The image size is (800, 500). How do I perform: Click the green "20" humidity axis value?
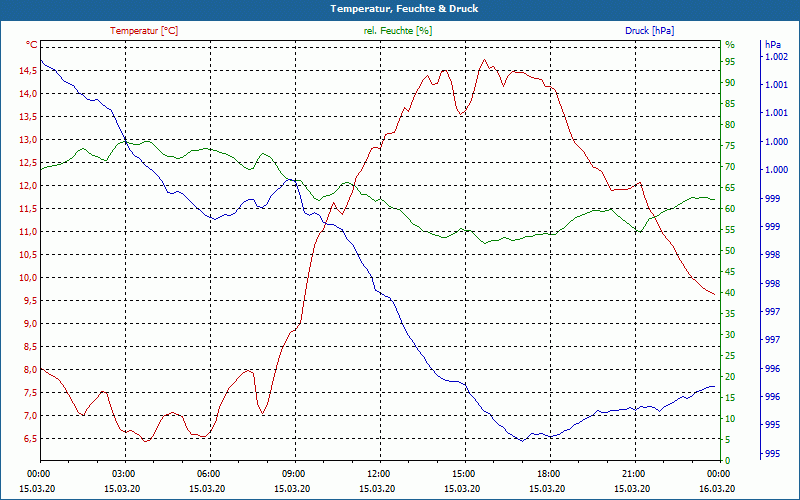(730, 377)
